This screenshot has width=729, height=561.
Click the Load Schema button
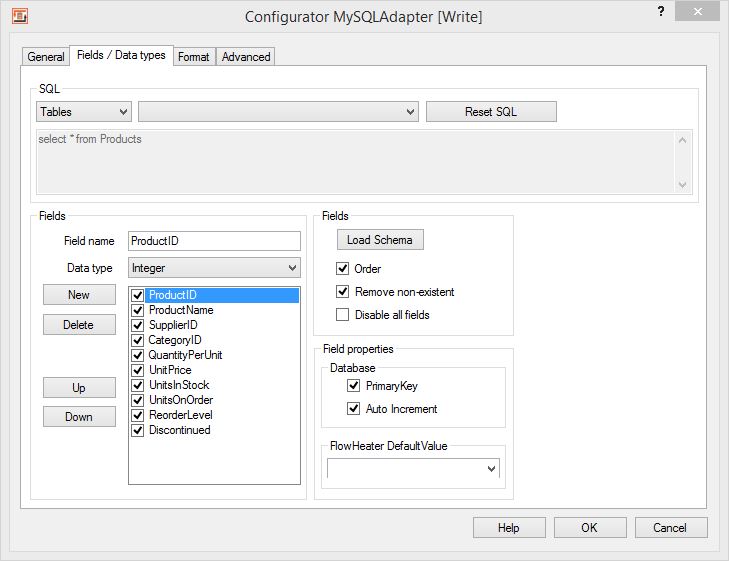[x=380, y=240]
